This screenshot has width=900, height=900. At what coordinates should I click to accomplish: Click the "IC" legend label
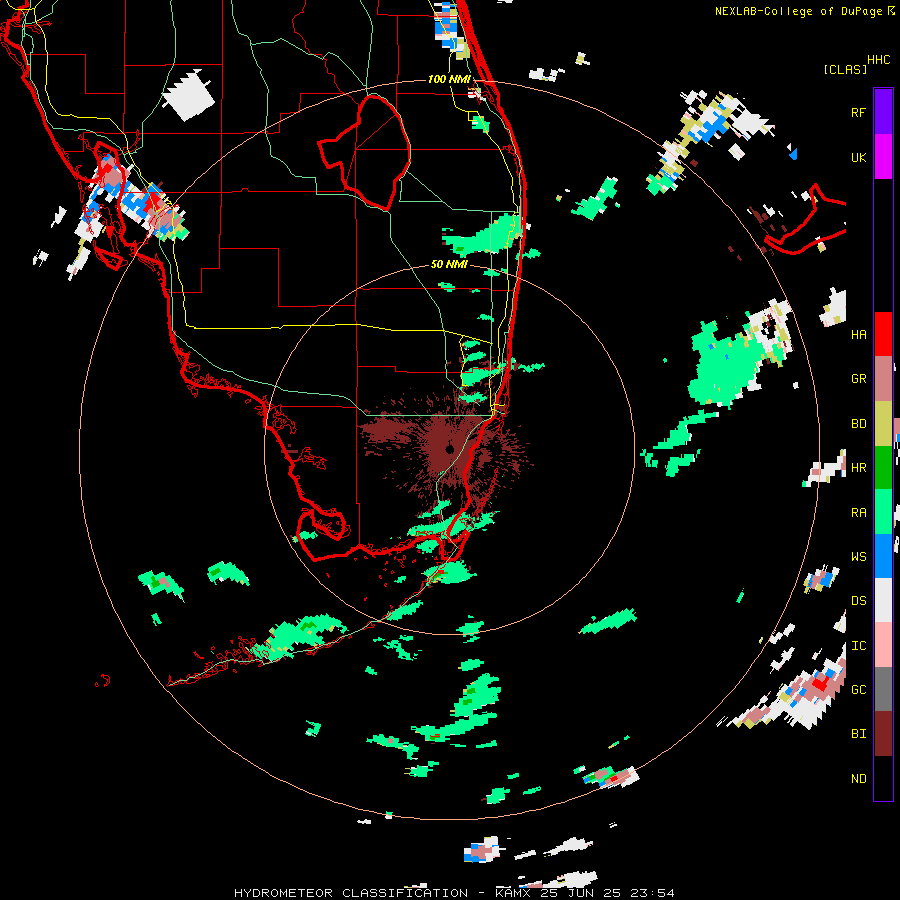(x=858, y=646)
